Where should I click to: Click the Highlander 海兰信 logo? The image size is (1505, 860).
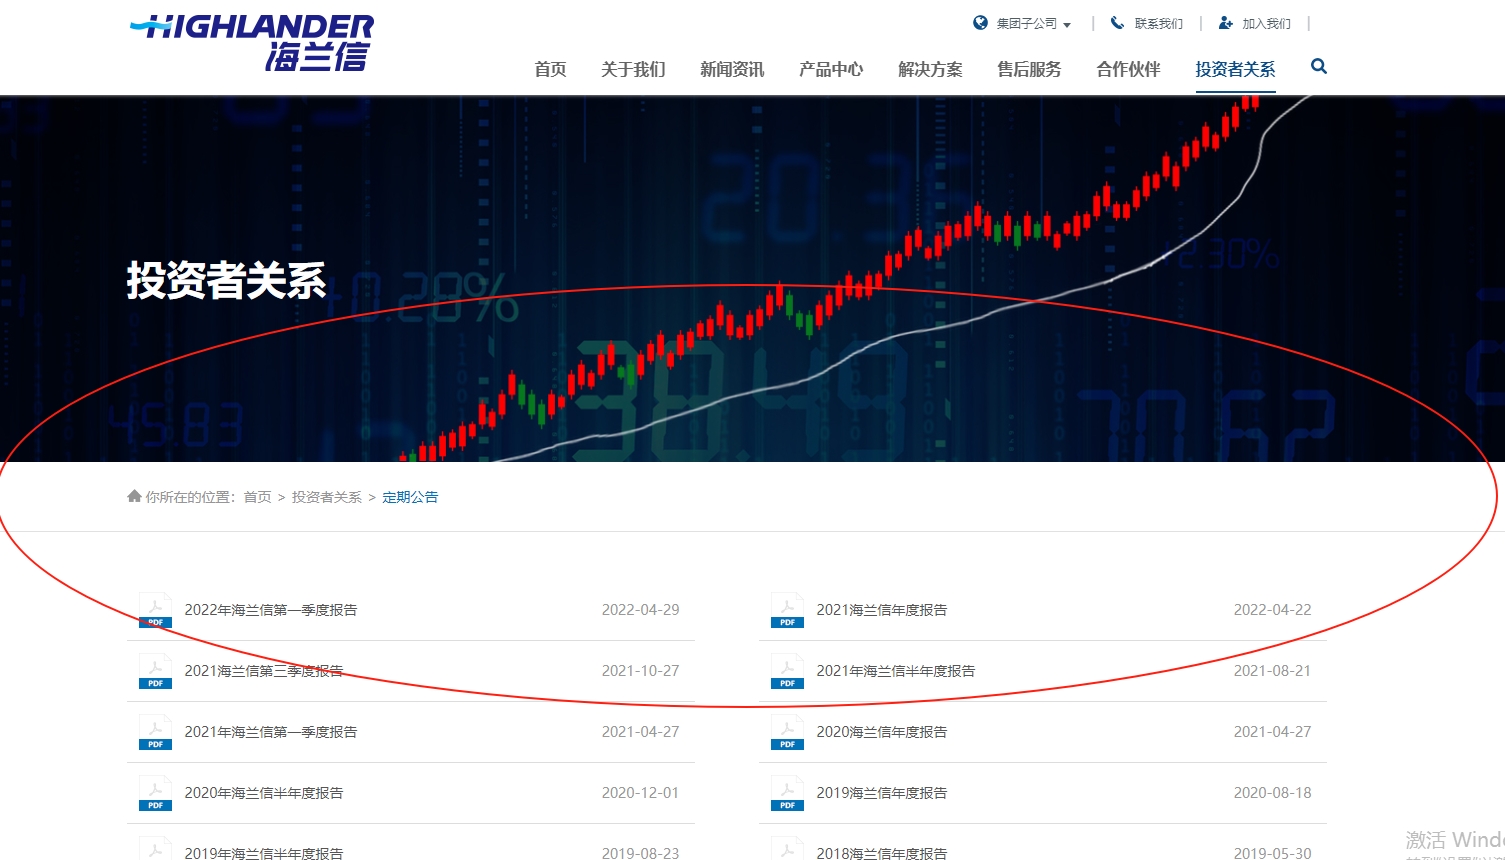(x=252, y=43)
